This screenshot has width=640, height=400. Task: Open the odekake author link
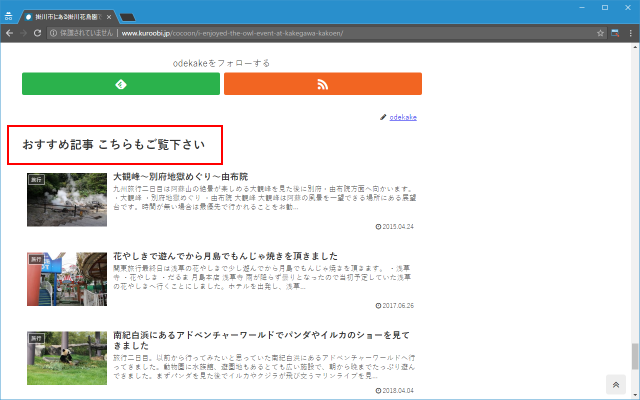403,117
